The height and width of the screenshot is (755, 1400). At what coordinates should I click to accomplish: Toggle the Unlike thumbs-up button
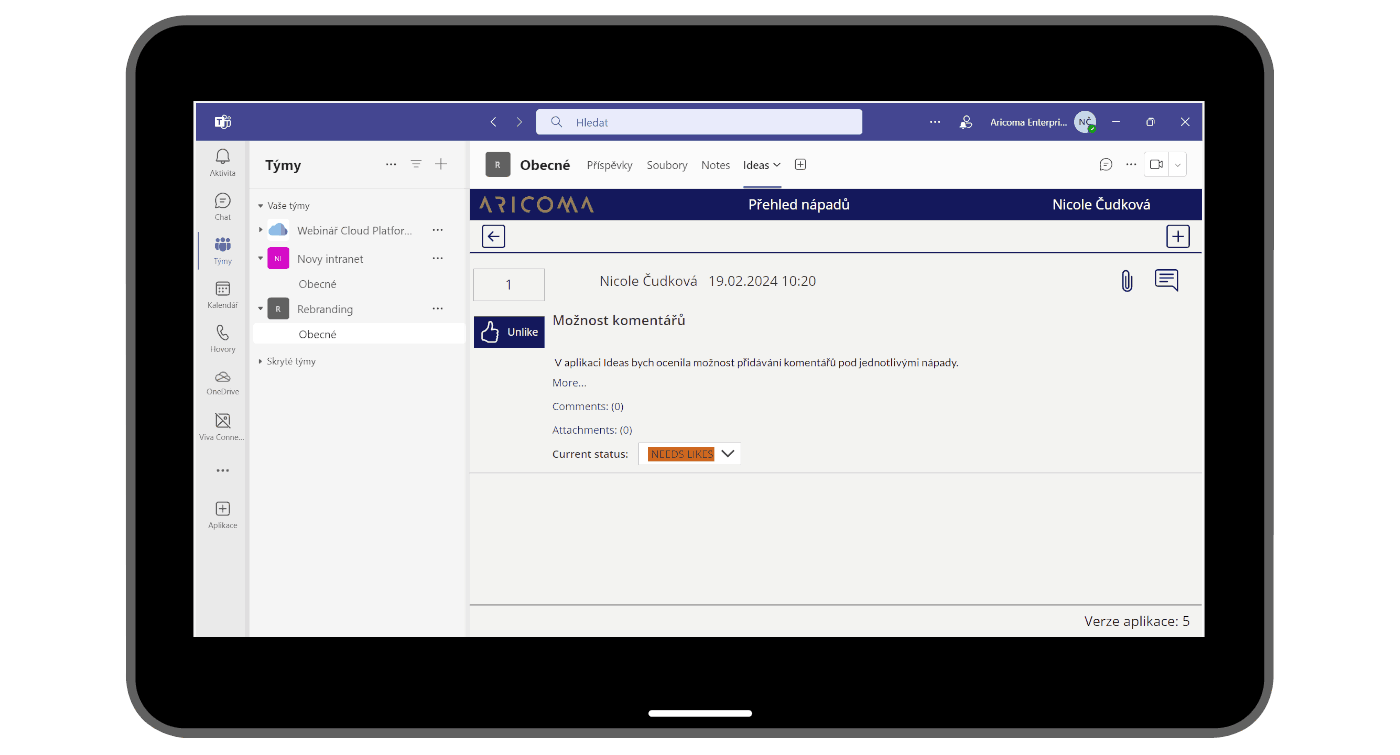509,332
